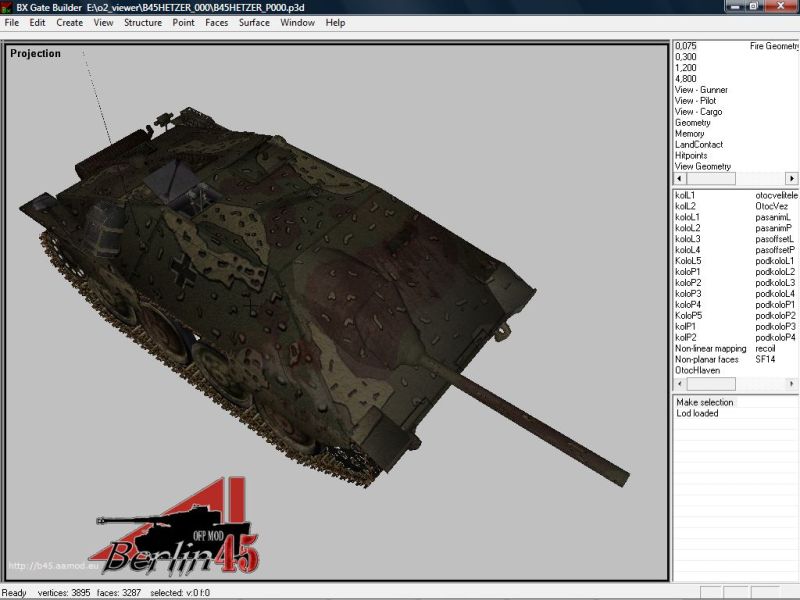Image resolution: width=800 pixels, height=600 pixels.
Task: Open the Structure menu
Action: point(143,22)
